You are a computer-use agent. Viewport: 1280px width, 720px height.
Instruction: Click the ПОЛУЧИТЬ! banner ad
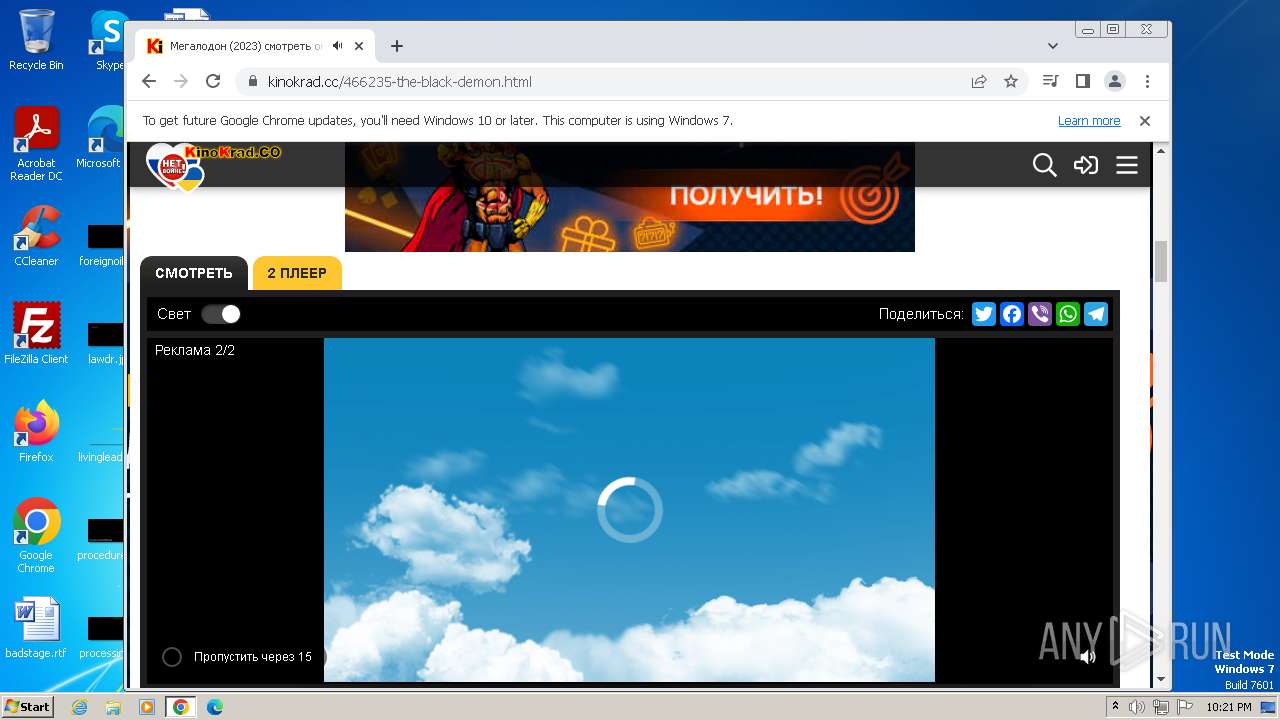[630, 197]
